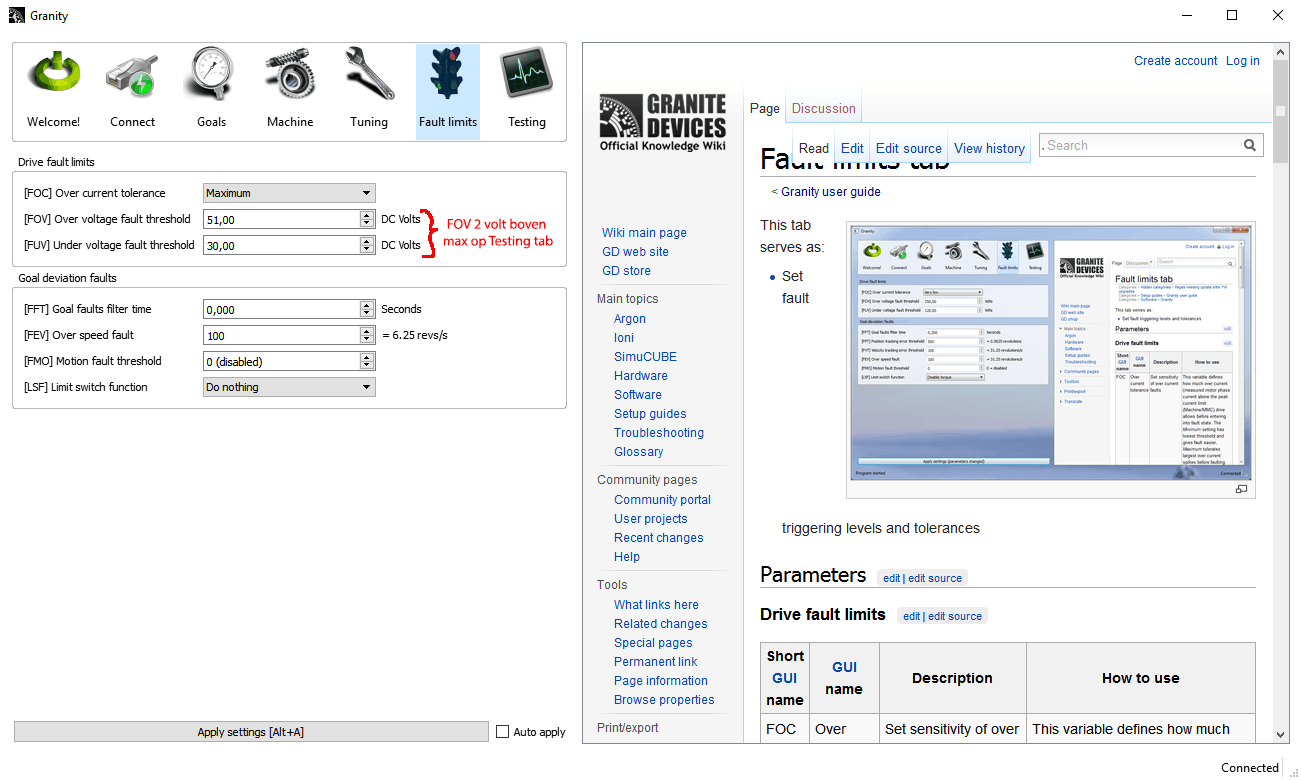Open the View history tab
Screen dimensions: 1302x780
[990, 149]
